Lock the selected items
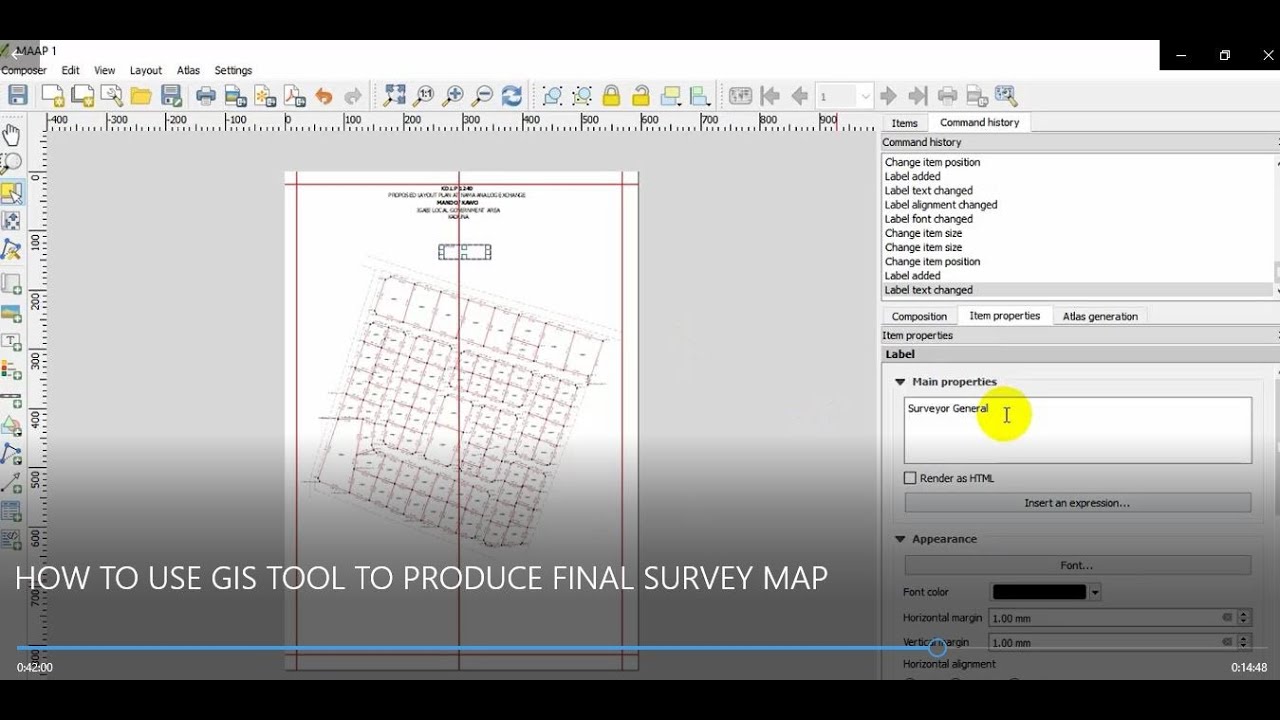This screenshot has width=1280, height=720. pos(611,96)
